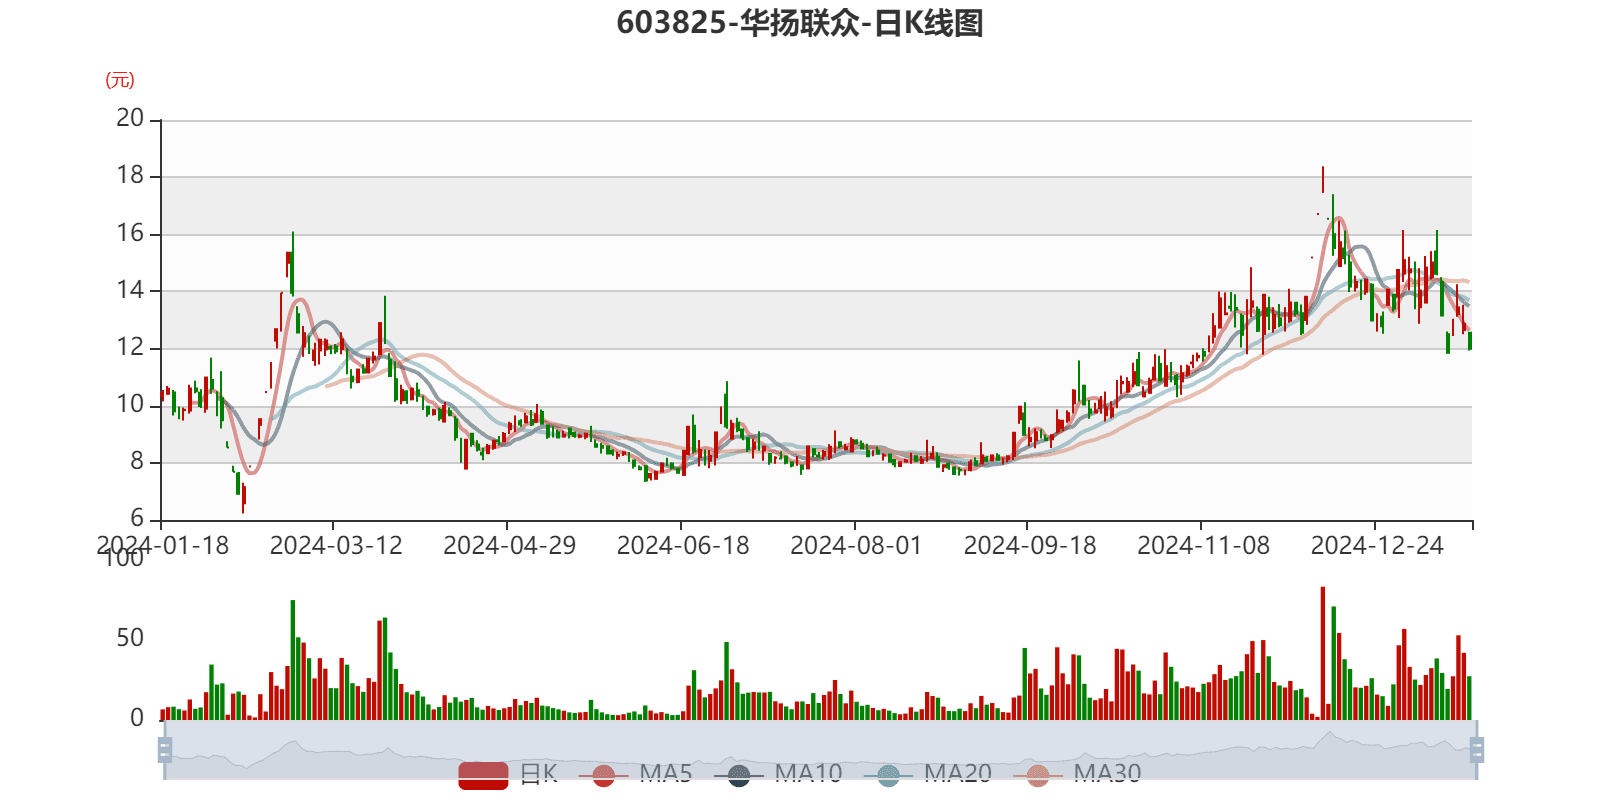This screenshot has width=1600, height=800.
Task: Grab the left data zoom slider handle
Action: pos(165,749)
